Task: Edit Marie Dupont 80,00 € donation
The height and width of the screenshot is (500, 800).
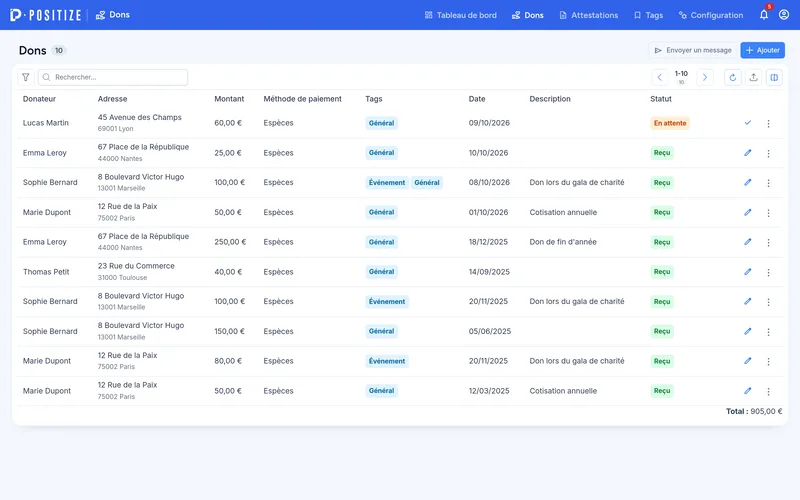Action: coord(747,361)
